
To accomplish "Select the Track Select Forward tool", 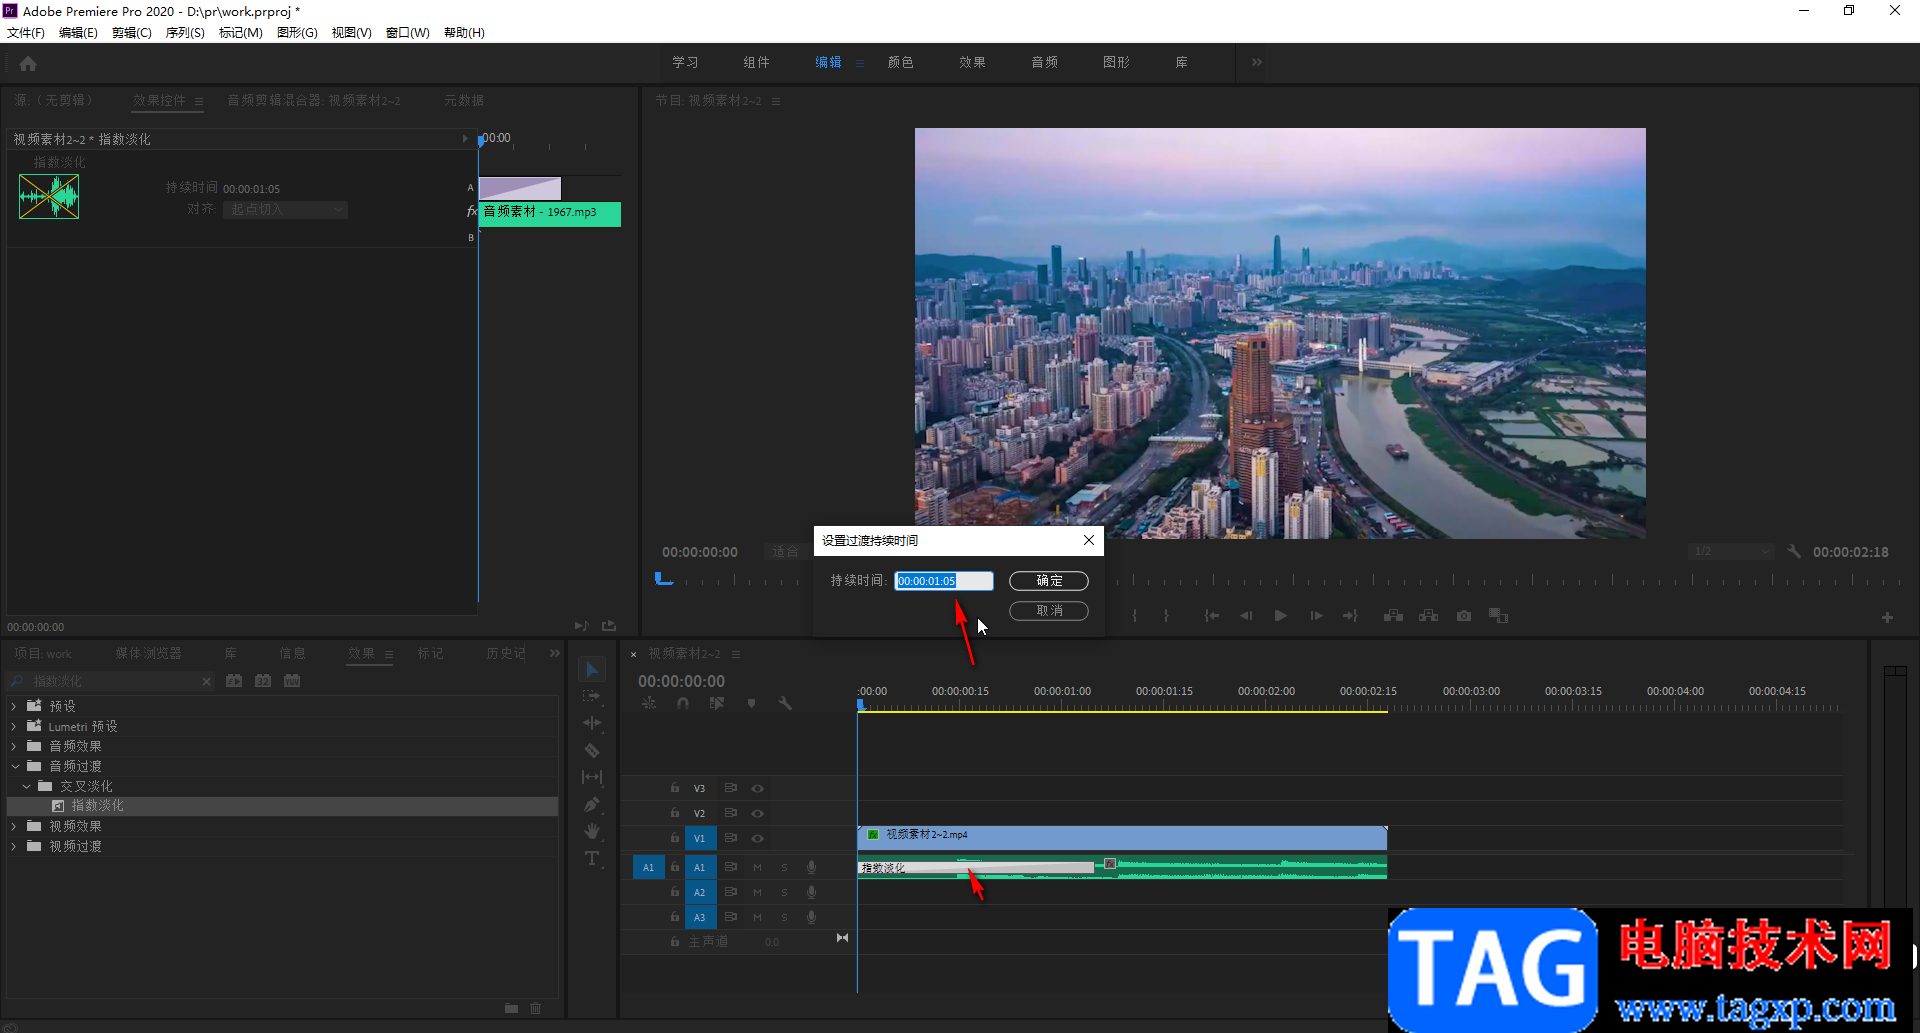I will (x=592, y=696).
